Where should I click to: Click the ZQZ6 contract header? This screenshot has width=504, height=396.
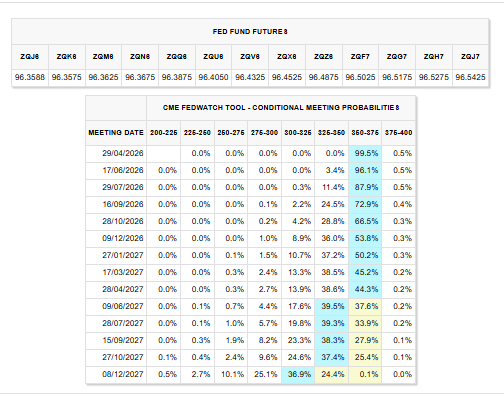(323, 57)
